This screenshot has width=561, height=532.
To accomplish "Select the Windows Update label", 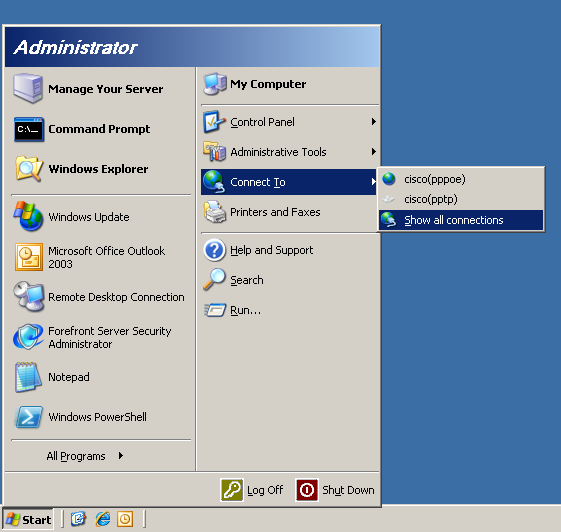I will pos(89,217).
